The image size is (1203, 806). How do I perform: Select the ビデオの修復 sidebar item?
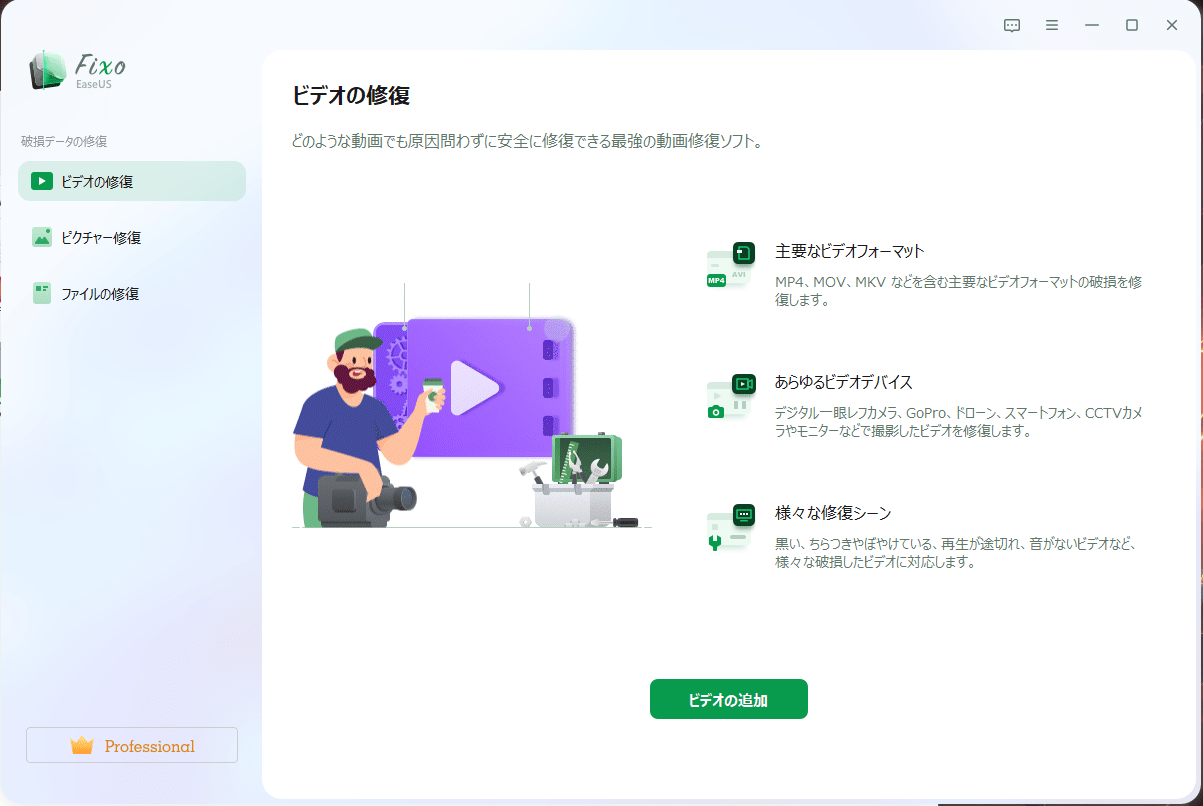132,181
